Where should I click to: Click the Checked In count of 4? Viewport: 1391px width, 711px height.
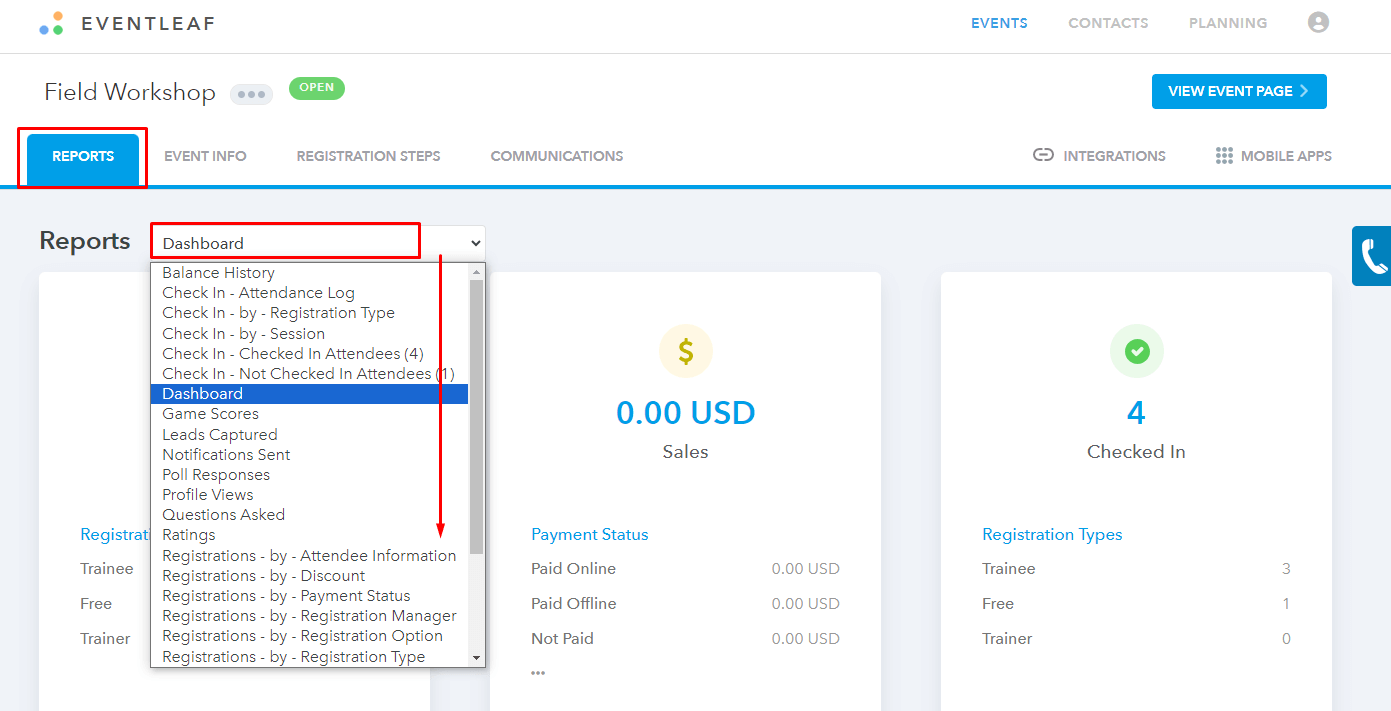[x=1136, y=412]
